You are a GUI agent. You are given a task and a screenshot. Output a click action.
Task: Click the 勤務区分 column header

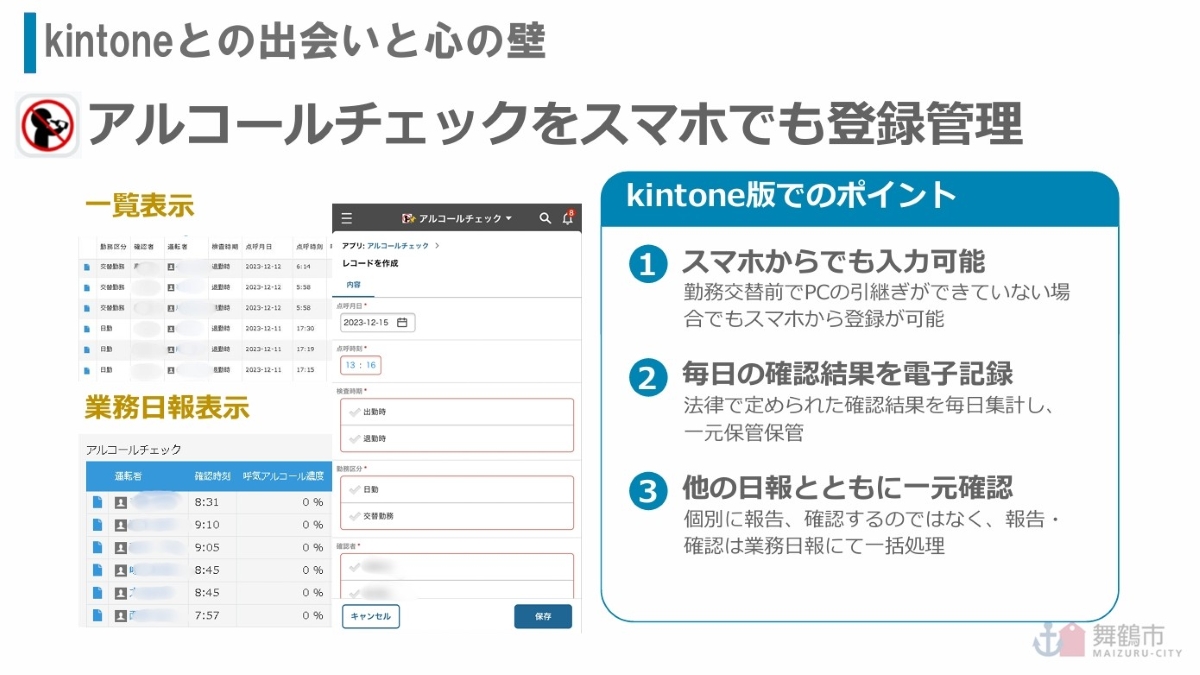(x=111, y=246)
